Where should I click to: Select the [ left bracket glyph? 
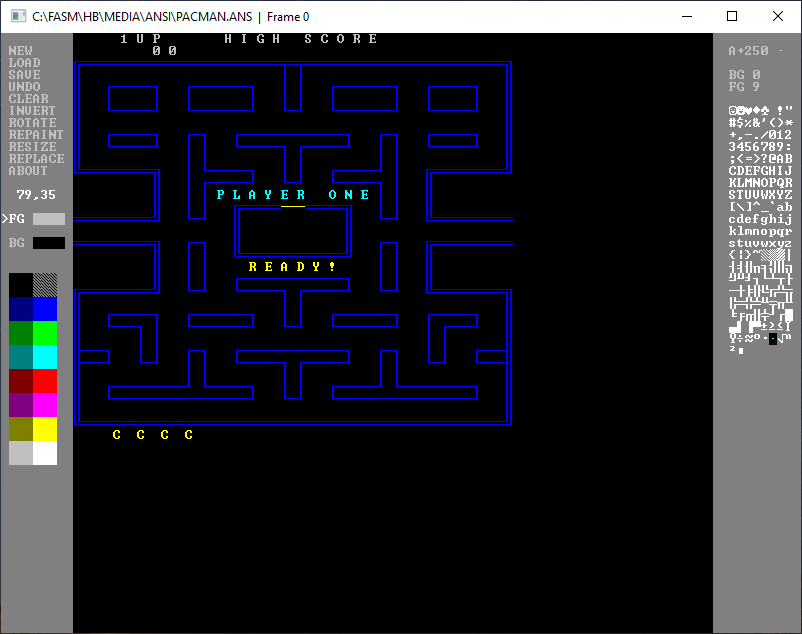coord(732,207)
